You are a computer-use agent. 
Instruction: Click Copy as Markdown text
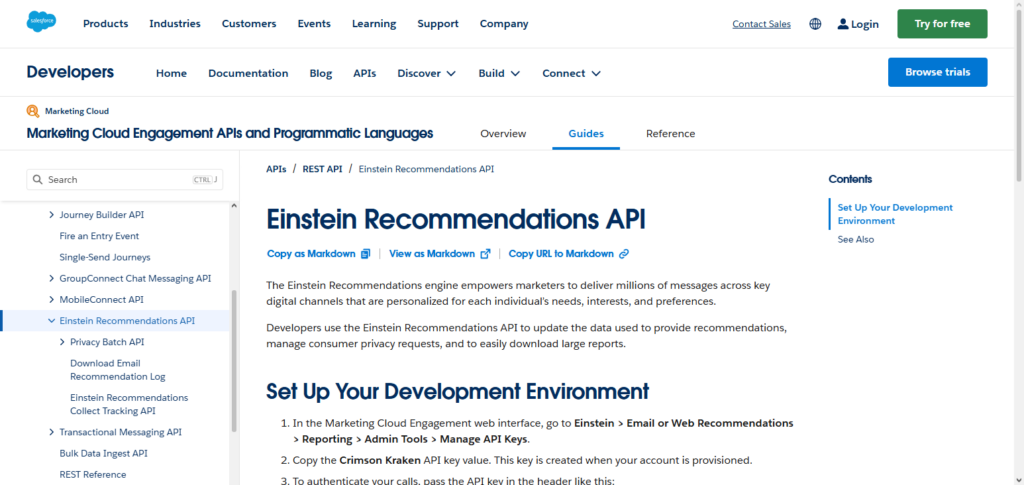(x=312, y=254)
